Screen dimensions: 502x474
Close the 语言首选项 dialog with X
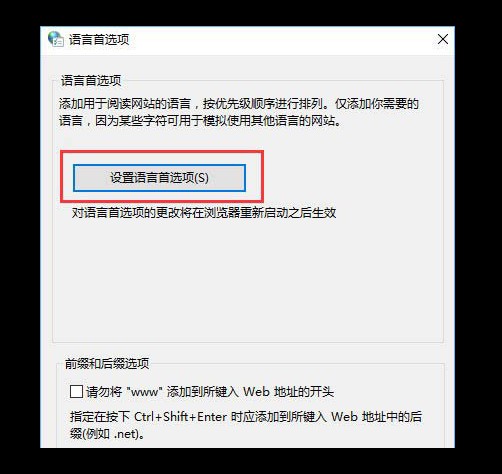[443, 39]
